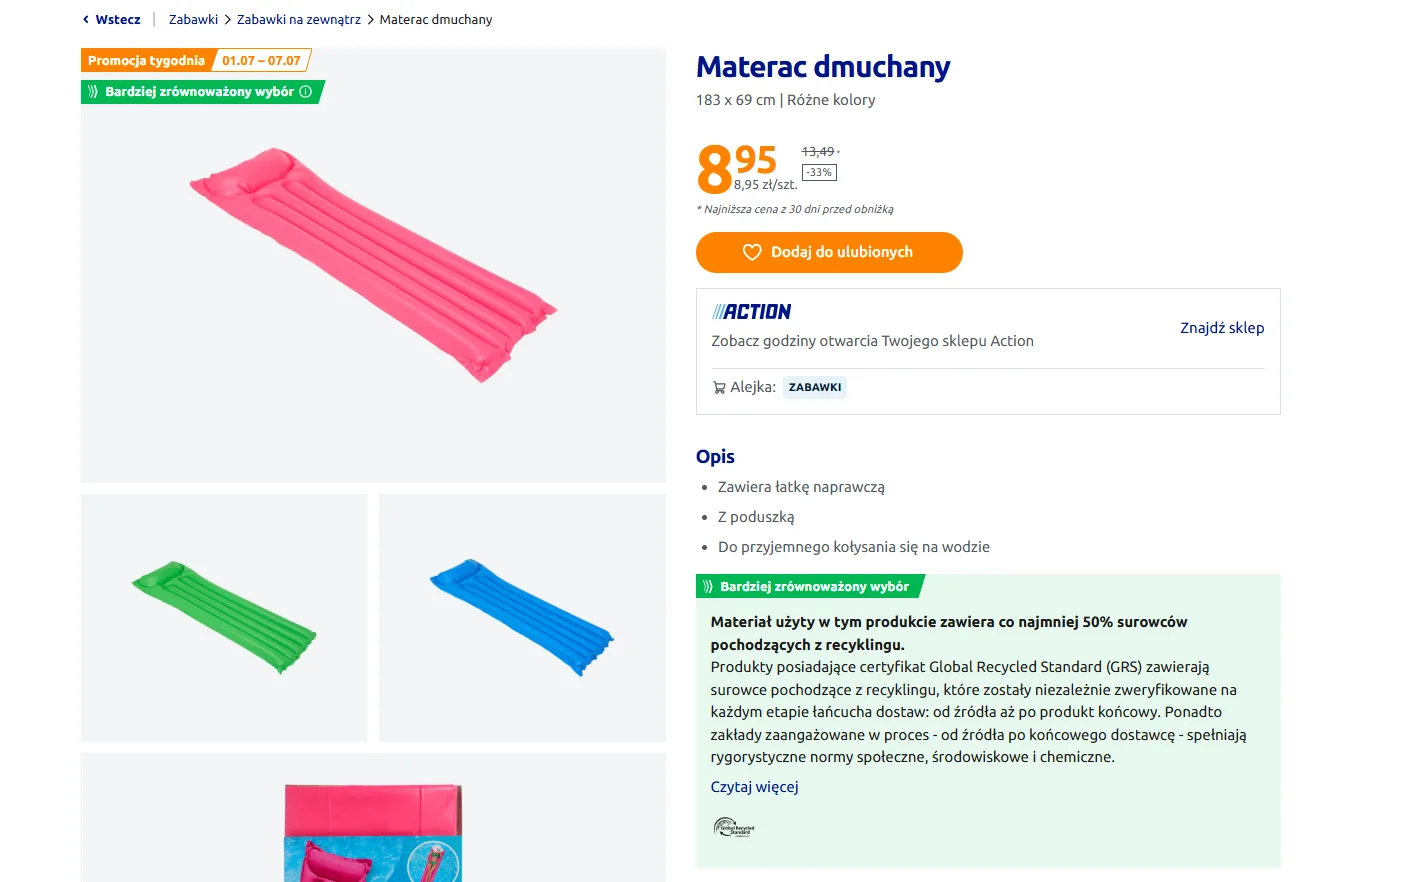Go to Zabawki na zewnątrz breadcrumb

click(299, 19)
